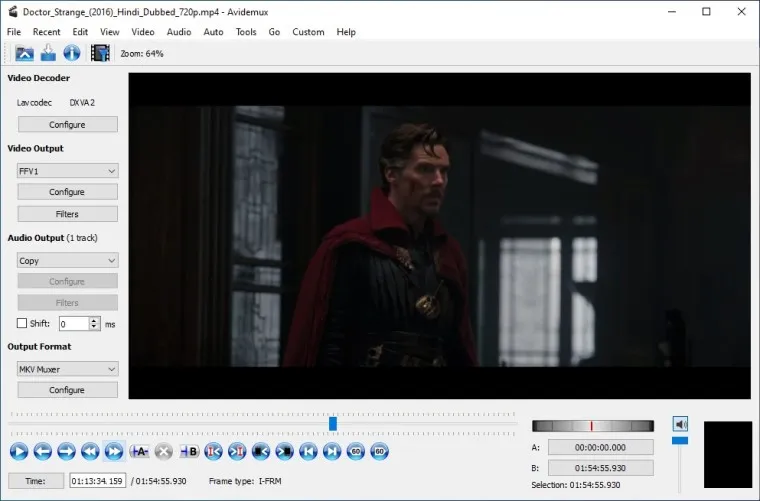The height and width of the screenshot is (501, 760).
Task: Go to the previous cut point
Action: click(x=213, y=452)
